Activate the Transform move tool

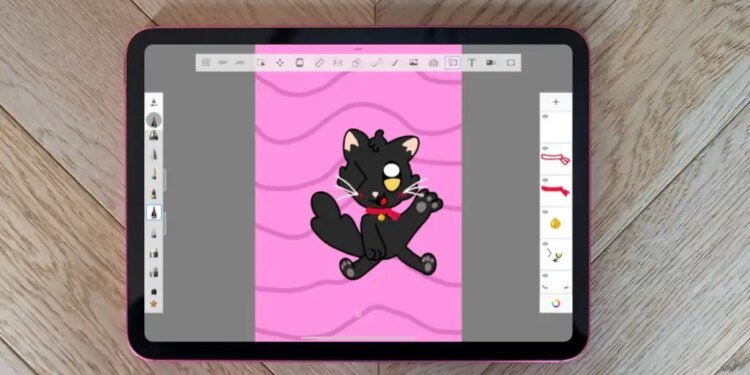280,63
